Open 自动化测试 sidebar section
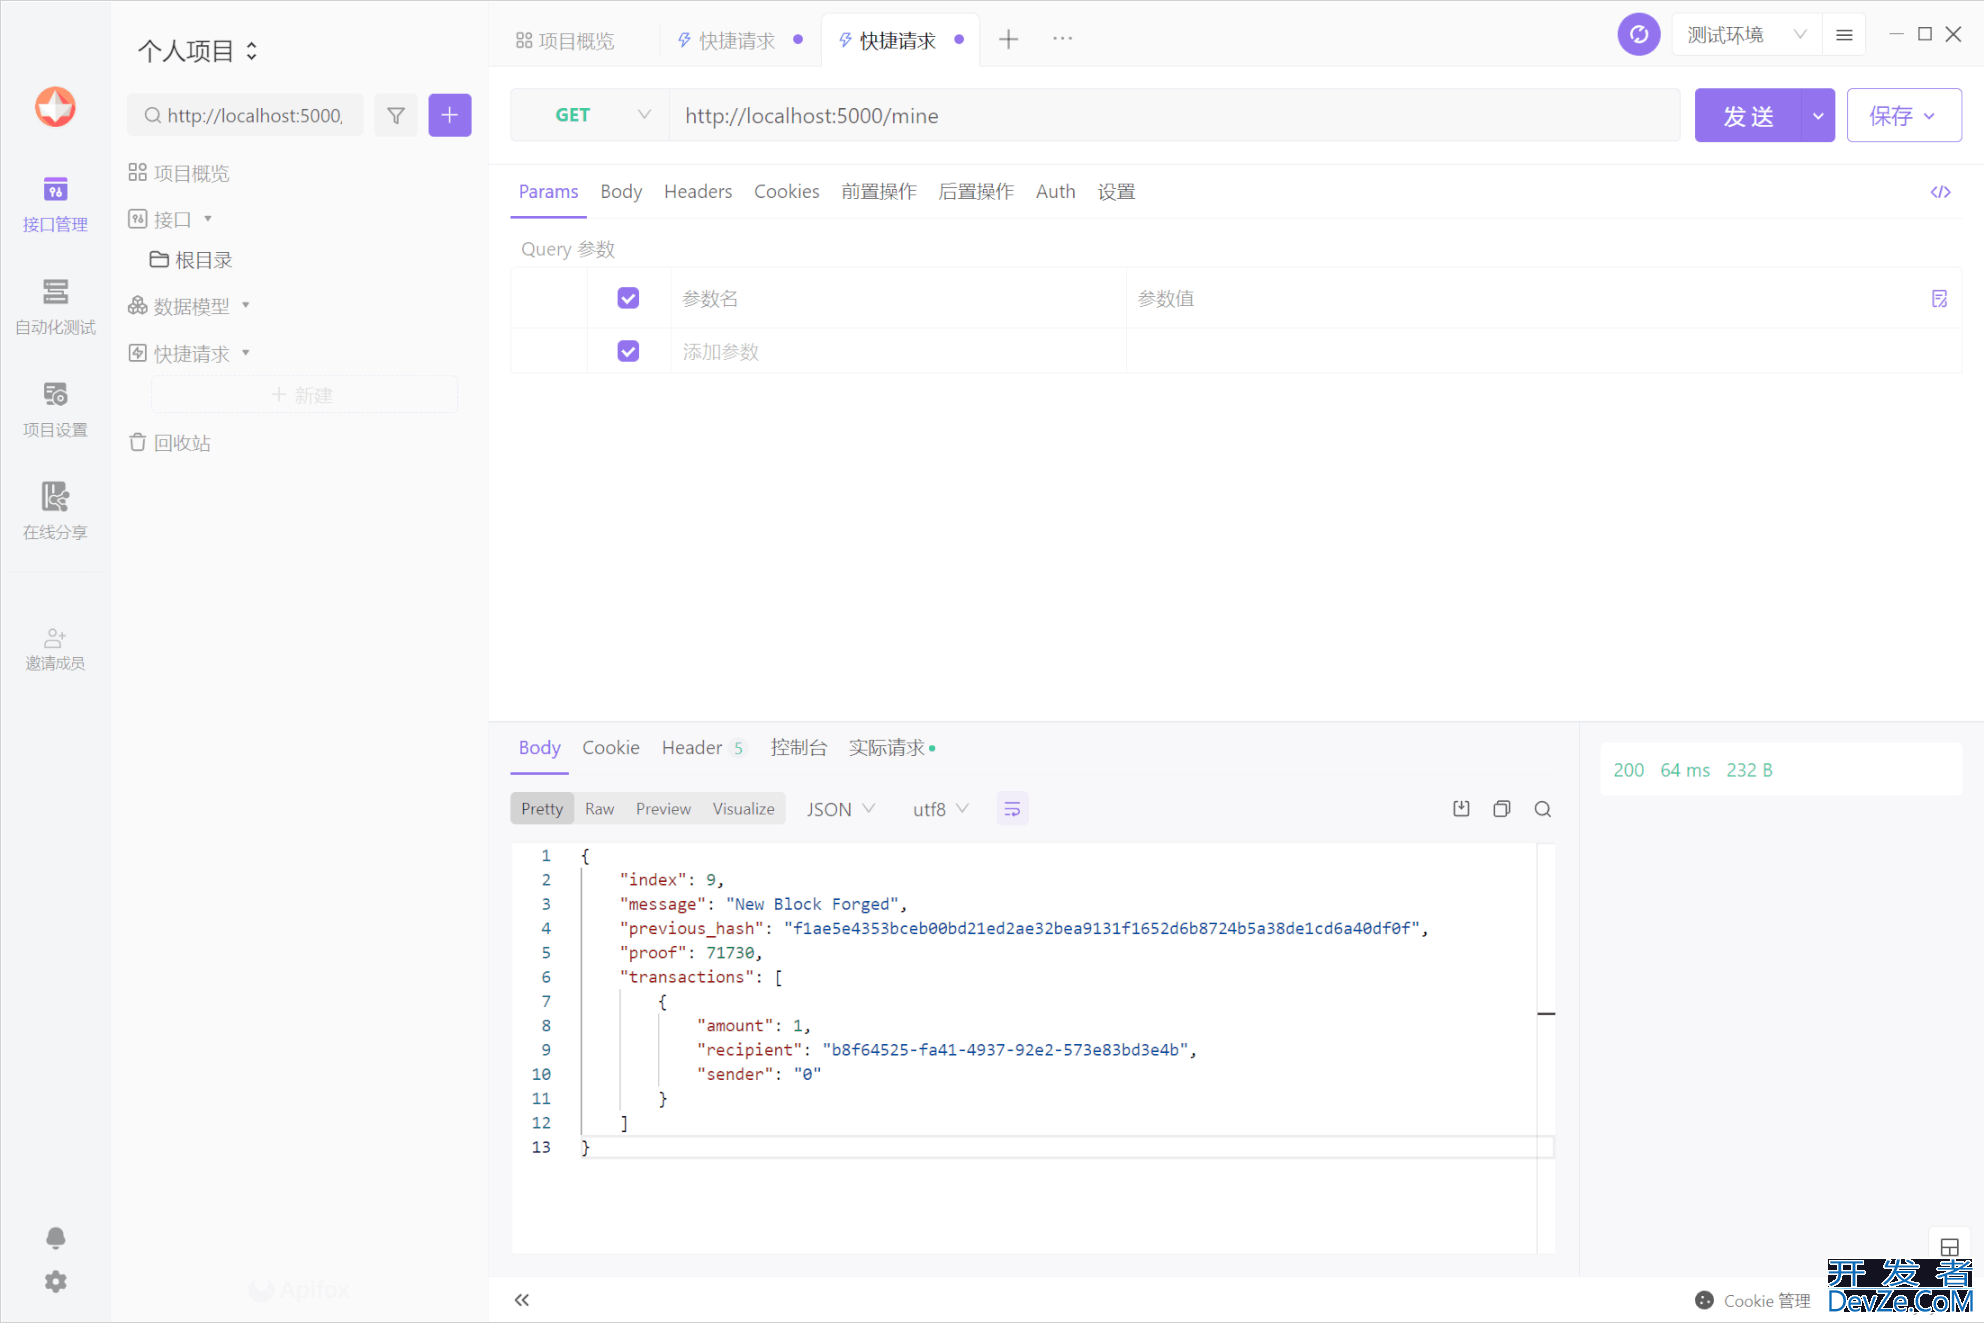1984x1323 pixels. tap(55, 307)
